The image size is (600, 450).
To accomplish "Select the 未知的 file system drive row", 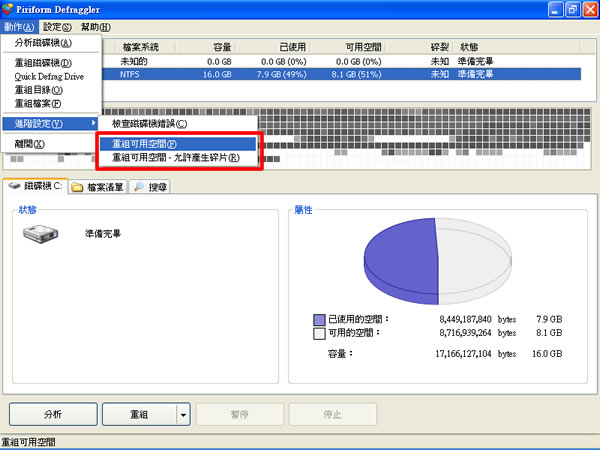I will click(x=341, y=61).
